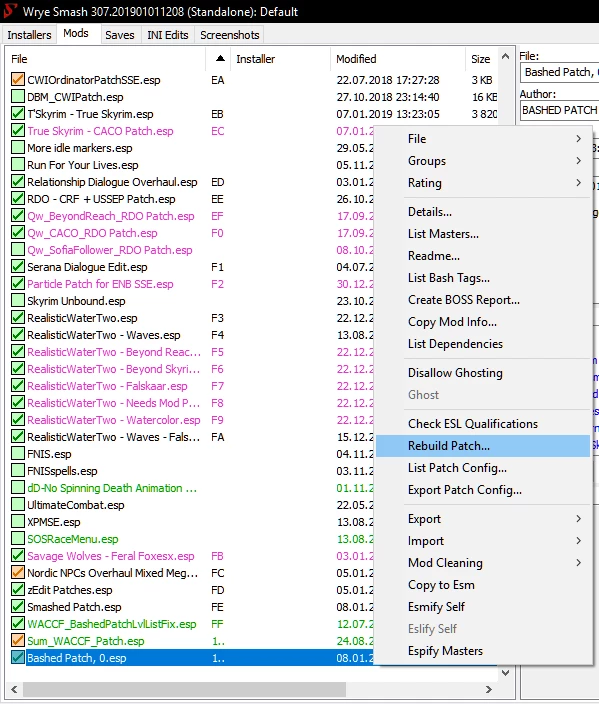Choose Disallow Ghosting option
Image resolution: width=599 pixels, height=704 pixels.
(x=483, y=373)
